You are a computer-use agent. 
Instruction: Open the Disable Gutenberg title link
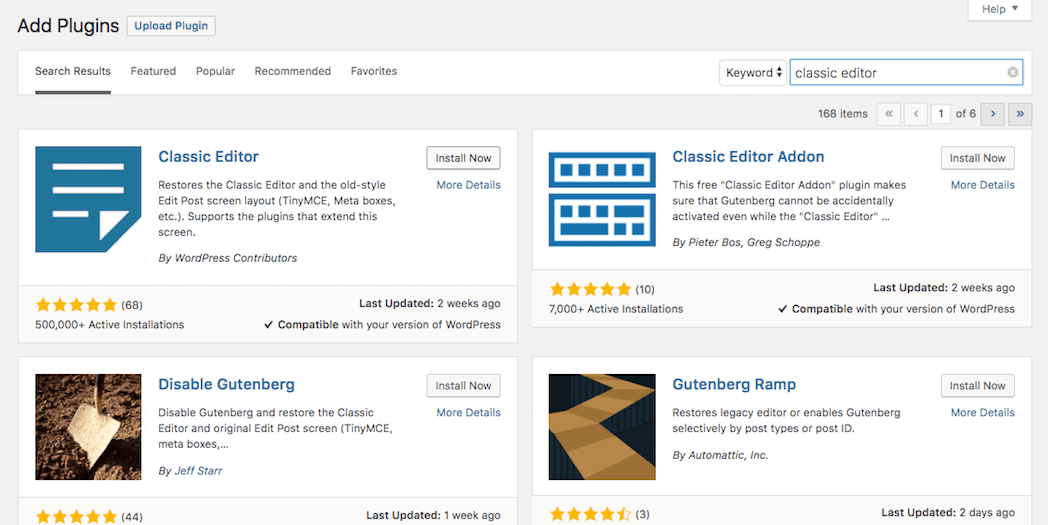click(x=227, y=385)
